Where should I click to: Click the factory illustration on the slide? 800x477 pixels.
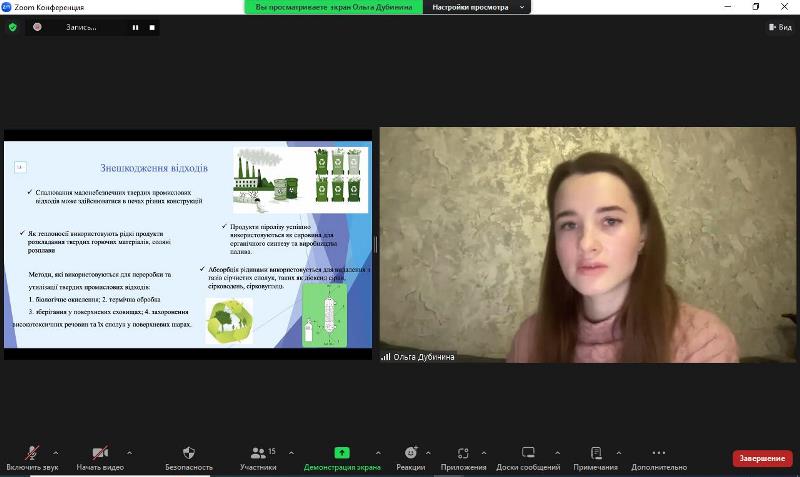click(265, 179)
